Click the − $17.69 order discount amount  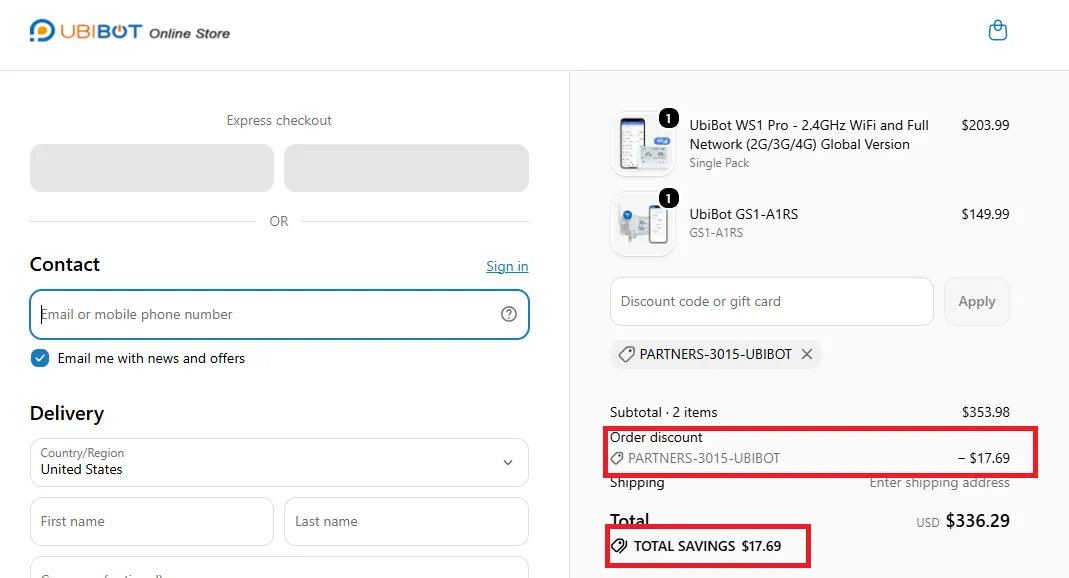click(x=984, y=458)
